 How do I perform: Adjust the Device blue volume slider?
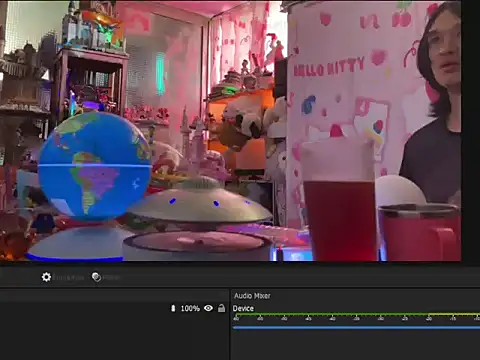pyautogui.click(x=356, y=328)
